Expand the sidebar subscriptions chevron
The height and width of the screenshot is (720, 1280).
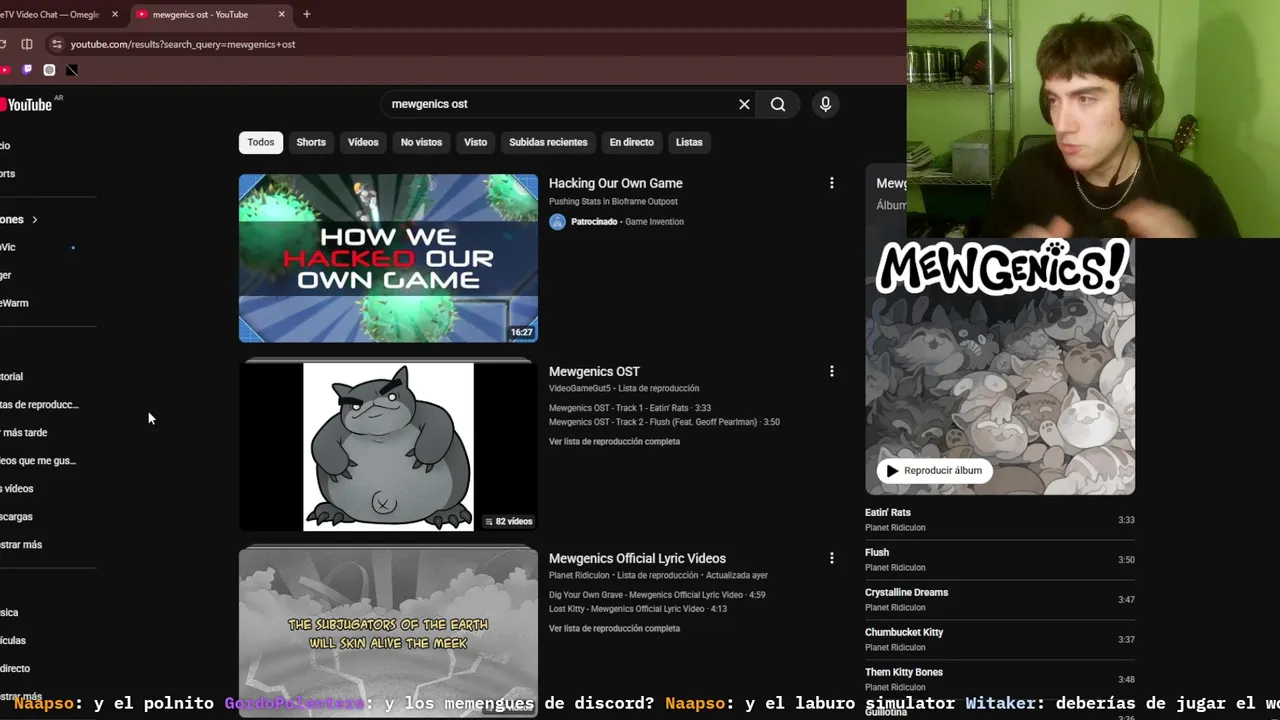click(x=34, y=220)
